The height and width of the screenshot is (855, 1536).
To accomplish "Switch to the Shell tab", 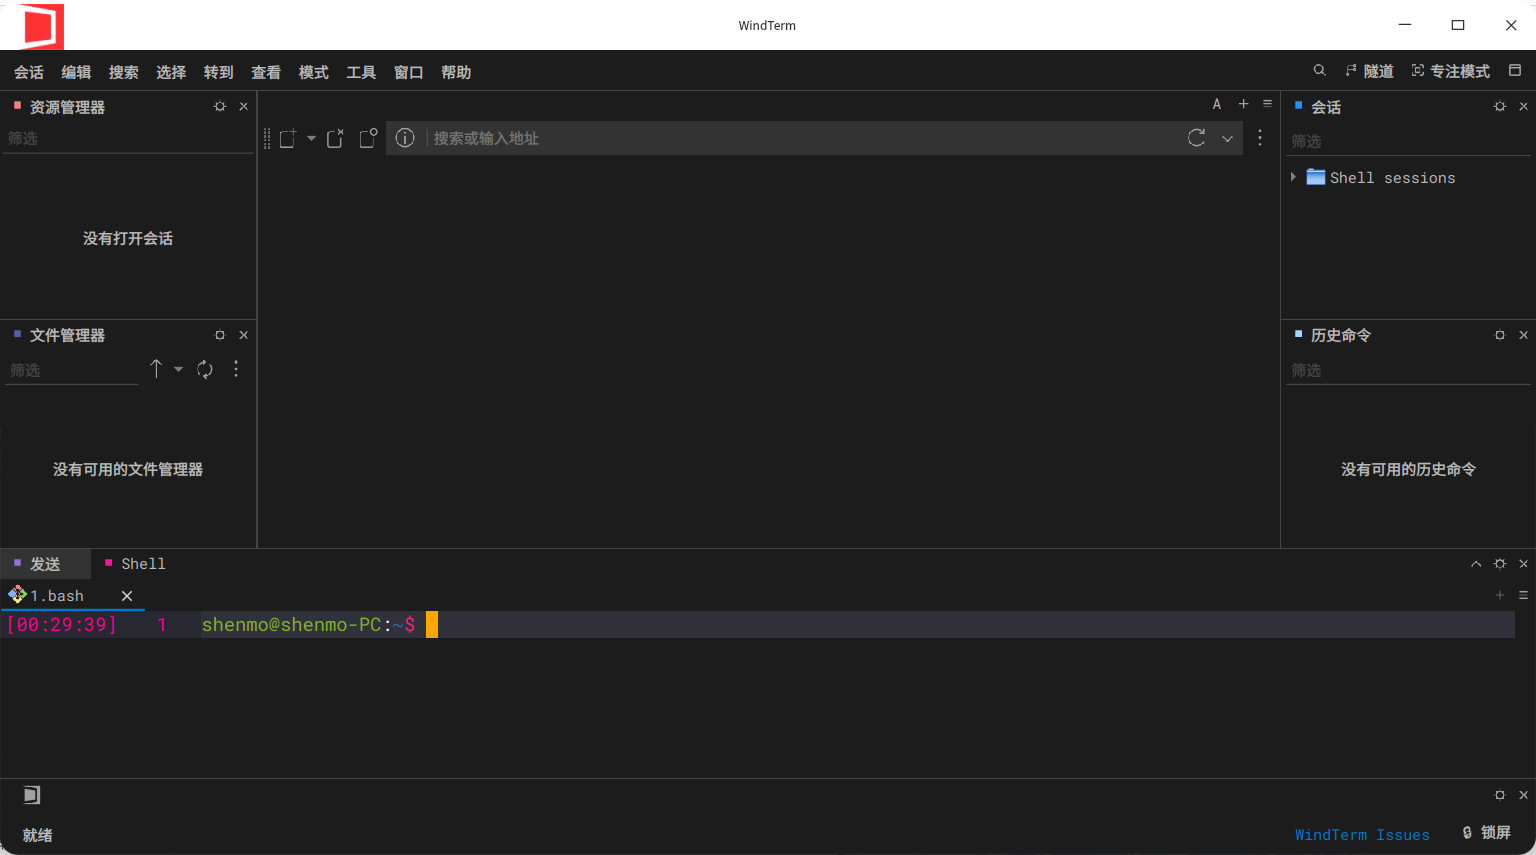I will (142, 564).
